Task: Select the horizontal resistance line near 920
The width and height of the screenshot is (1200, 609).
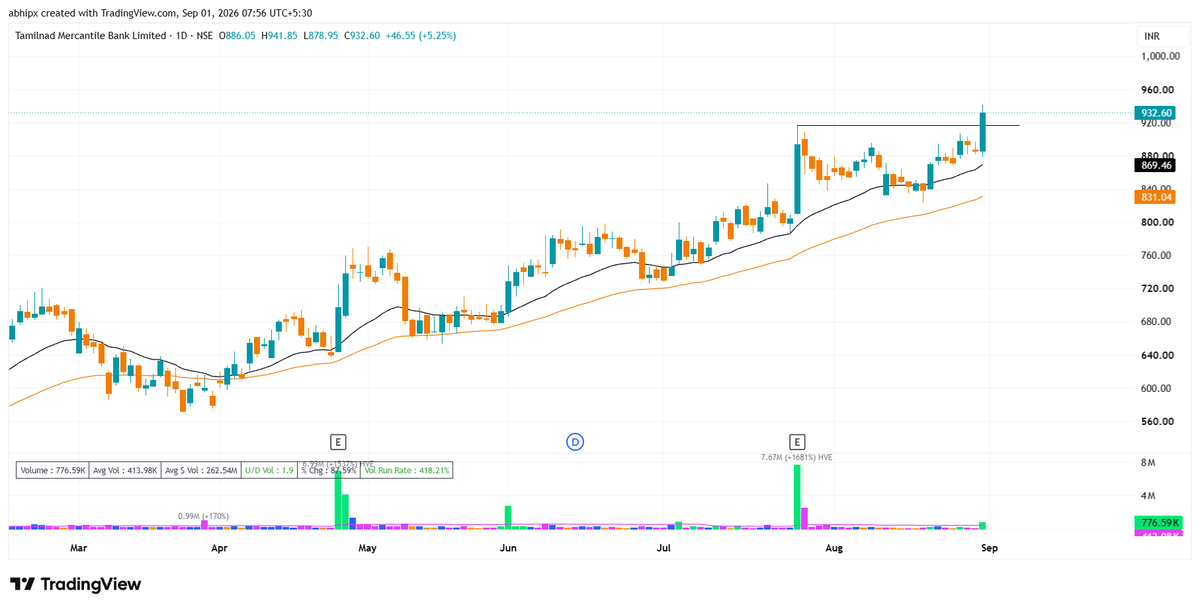Action: (908, 125)
